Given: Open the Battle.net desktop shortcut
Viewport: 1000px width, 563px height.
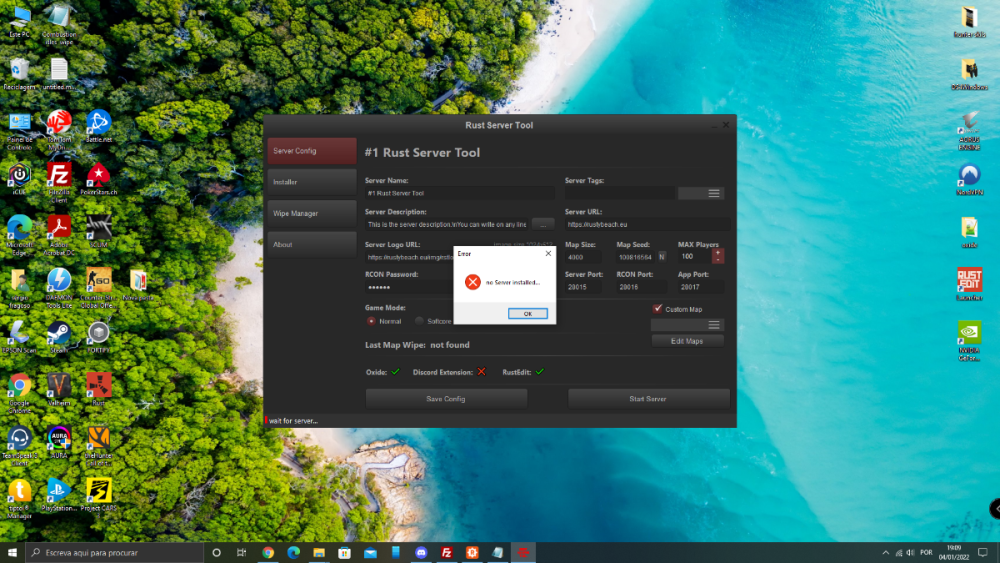Looking at the screenshot, I should (x=98, y=123).
